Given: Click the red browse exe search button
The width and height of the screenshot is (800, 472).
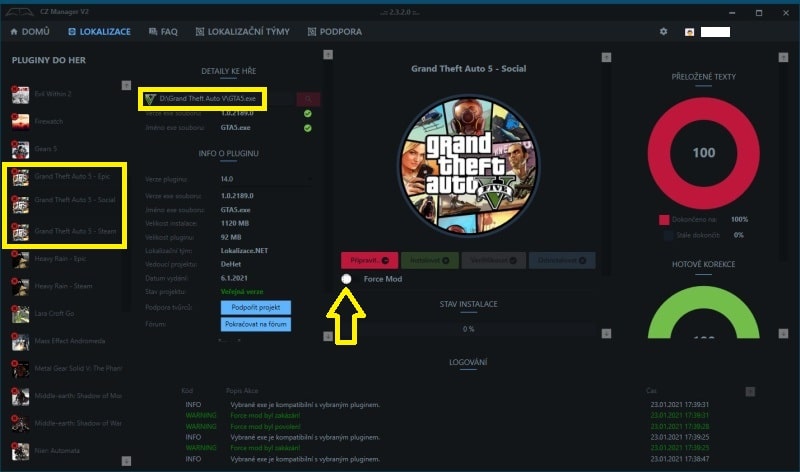Looking at the screenshot, I should [x=308, y=99].
